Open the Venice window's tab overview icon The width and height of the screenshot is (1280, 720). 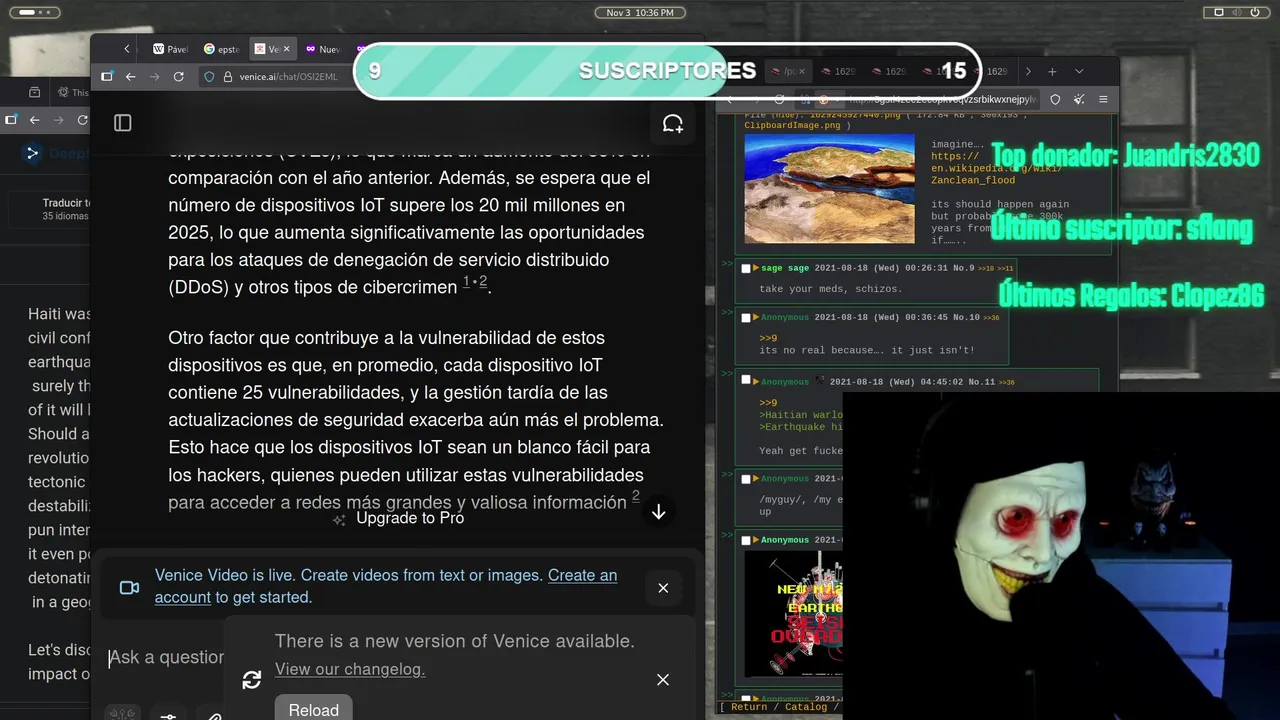click(x=106, y=76)
